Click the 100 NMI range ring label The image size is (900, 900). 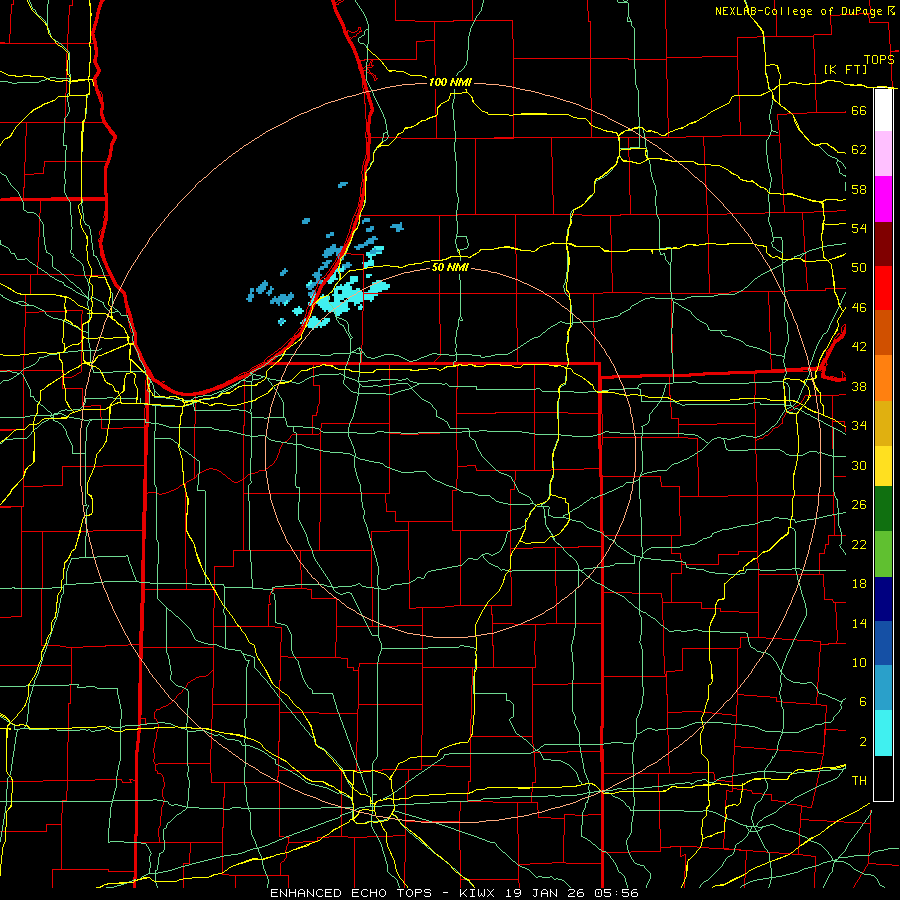click(450, 83)
